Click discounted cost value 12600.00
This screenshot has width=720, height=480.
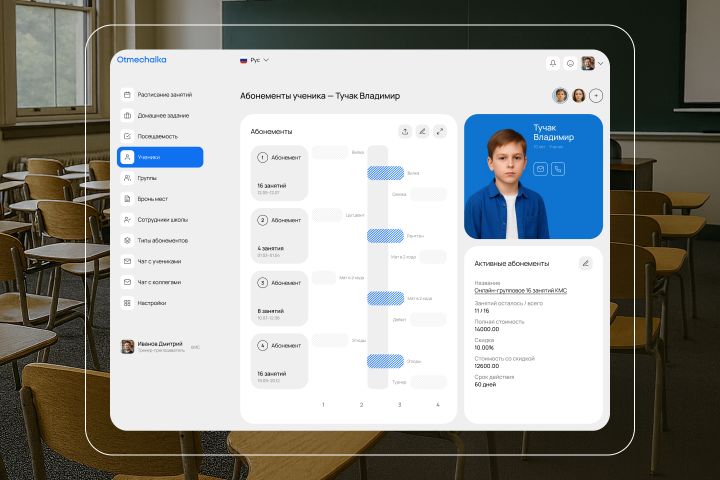(x=486, y=366)
